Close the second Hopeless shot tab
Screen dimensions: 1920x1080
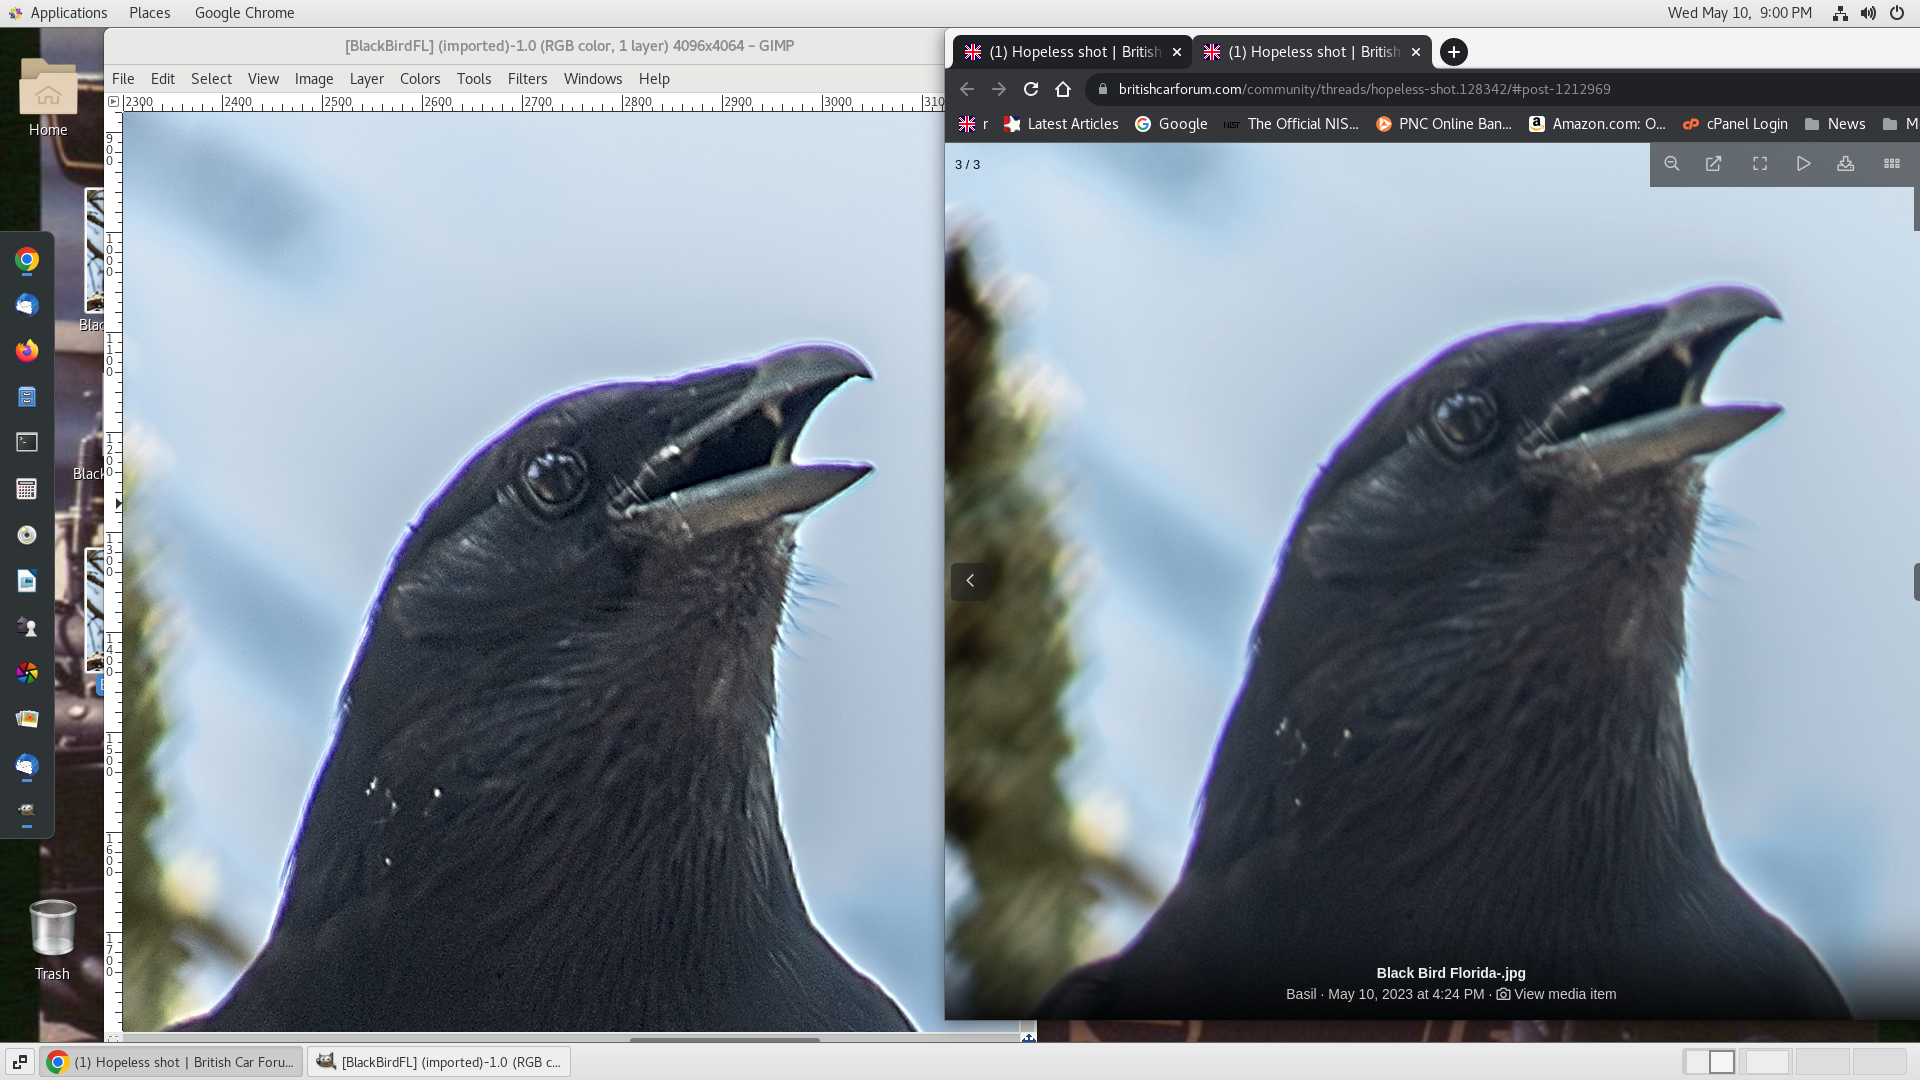click(x=1416, y=52)
